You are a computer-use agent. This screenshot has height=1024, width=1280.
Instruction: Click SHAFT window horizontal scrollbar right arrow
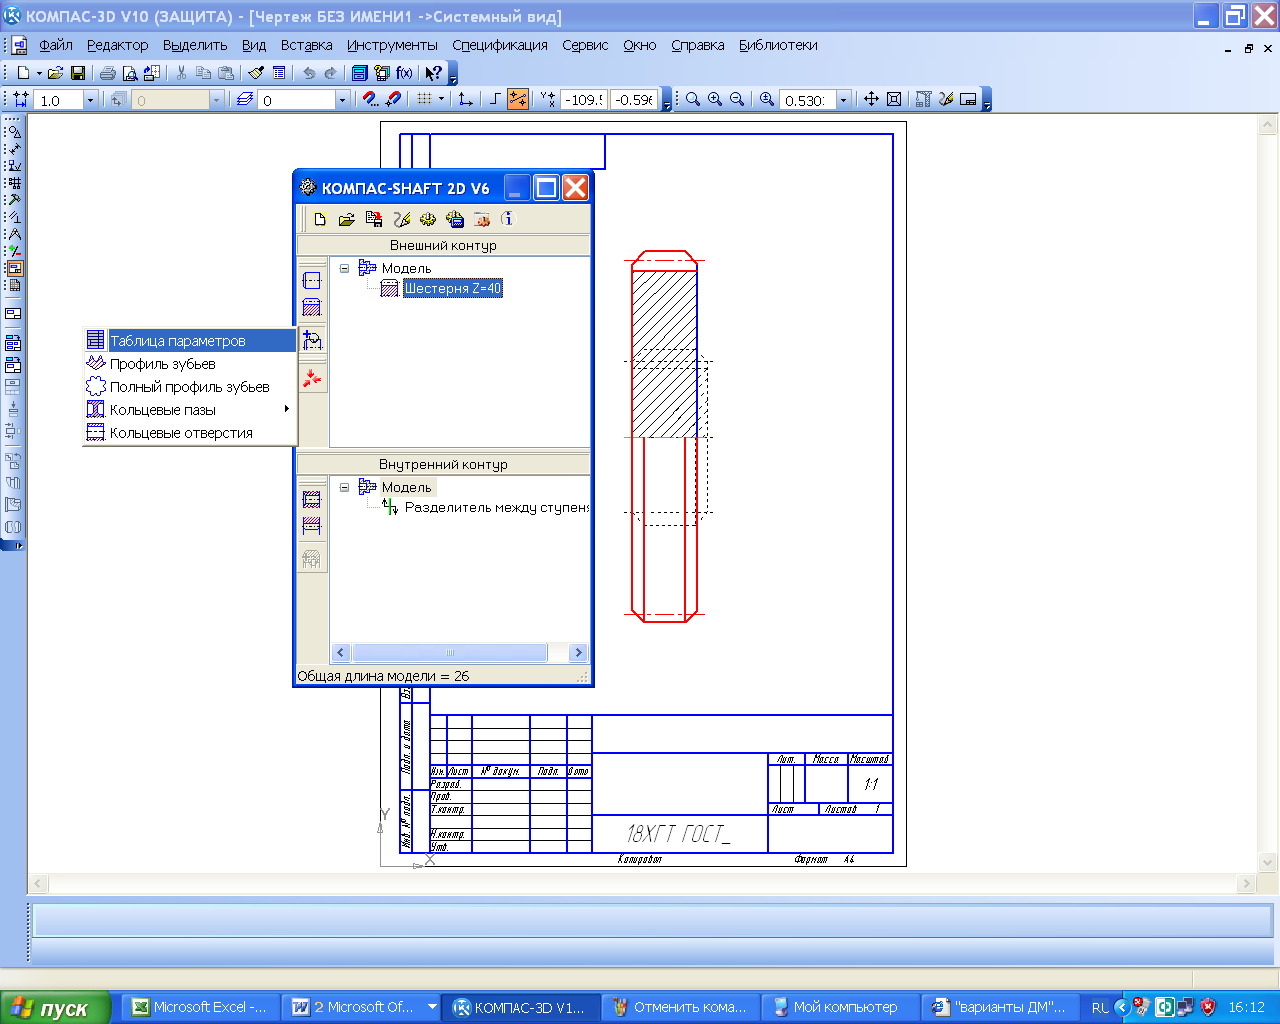[x=578, y=652]
